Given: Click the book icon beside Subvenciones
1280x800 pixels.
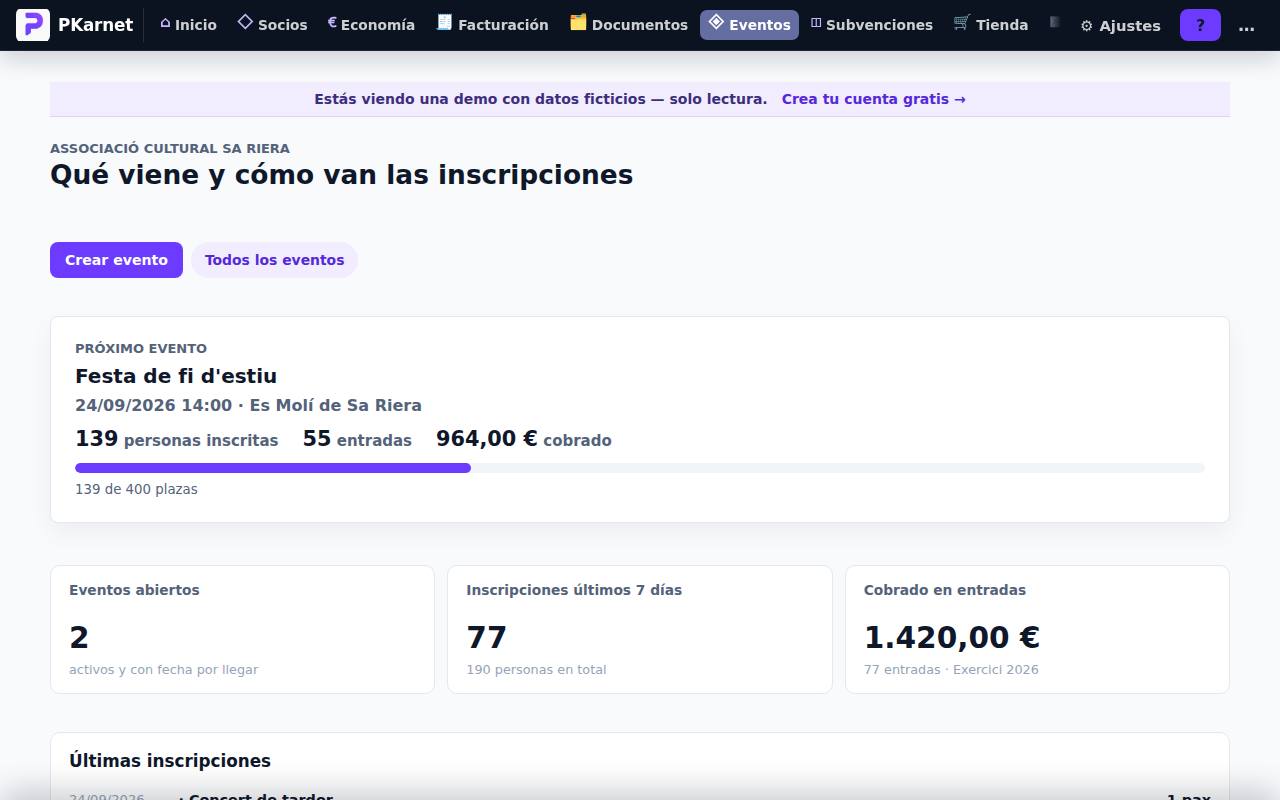Looking at the screenshot, I should coord(816,23).
